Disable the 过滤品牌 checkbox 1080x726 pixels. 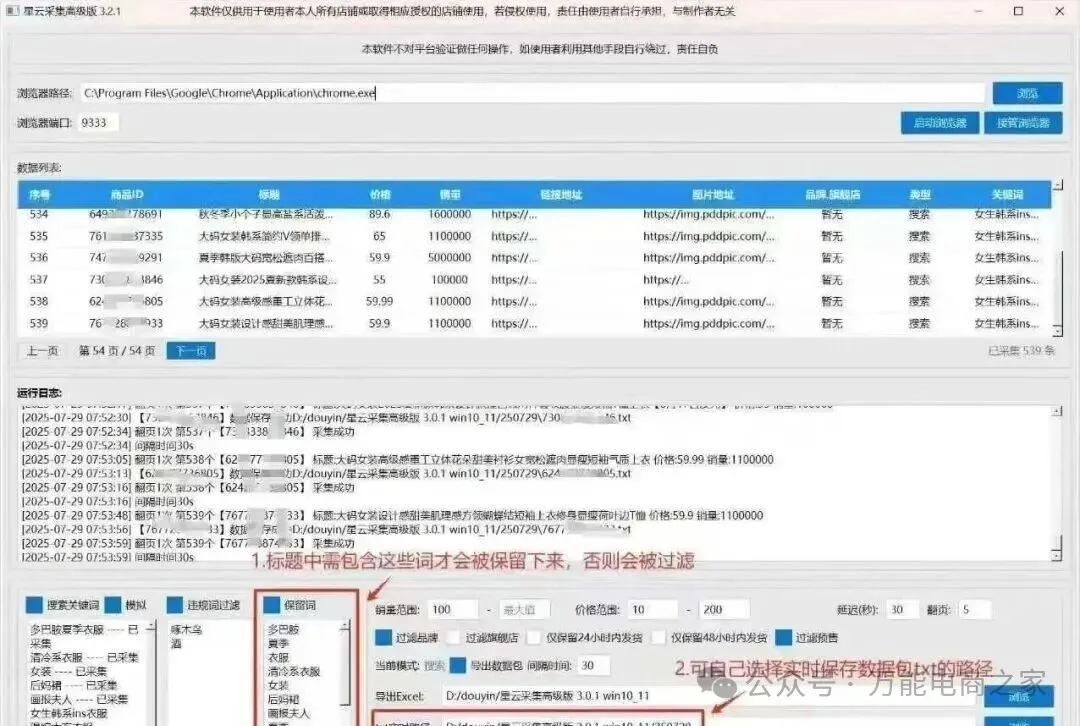pyautogui.click(x=383, y=637)
